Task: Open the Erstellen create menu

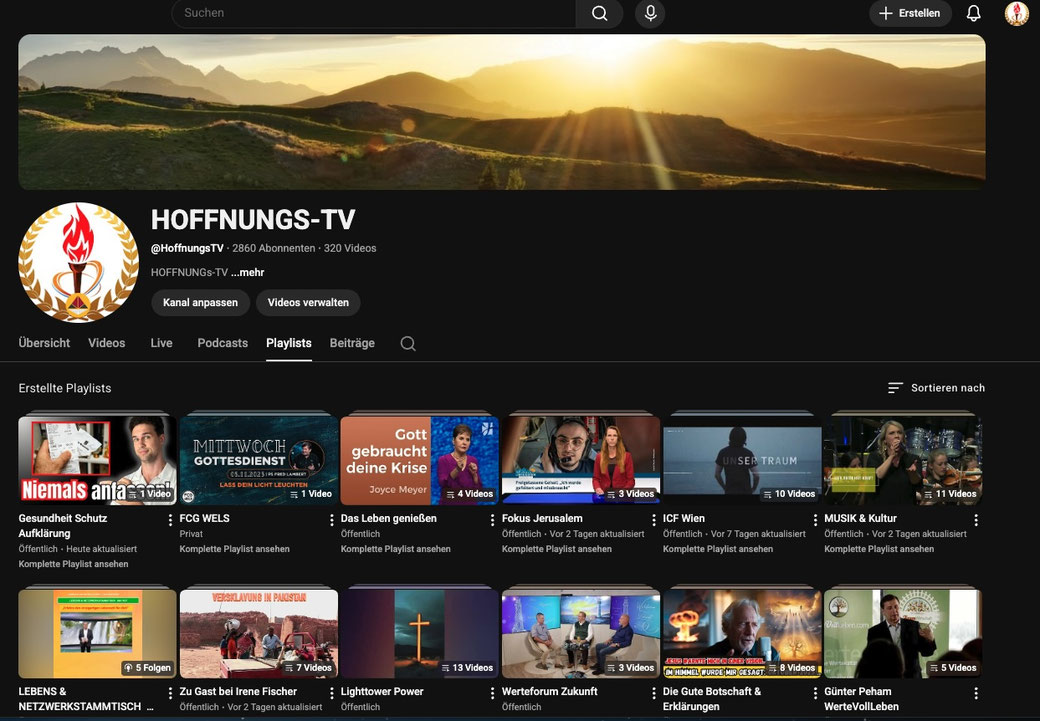Action: [909, 14]
